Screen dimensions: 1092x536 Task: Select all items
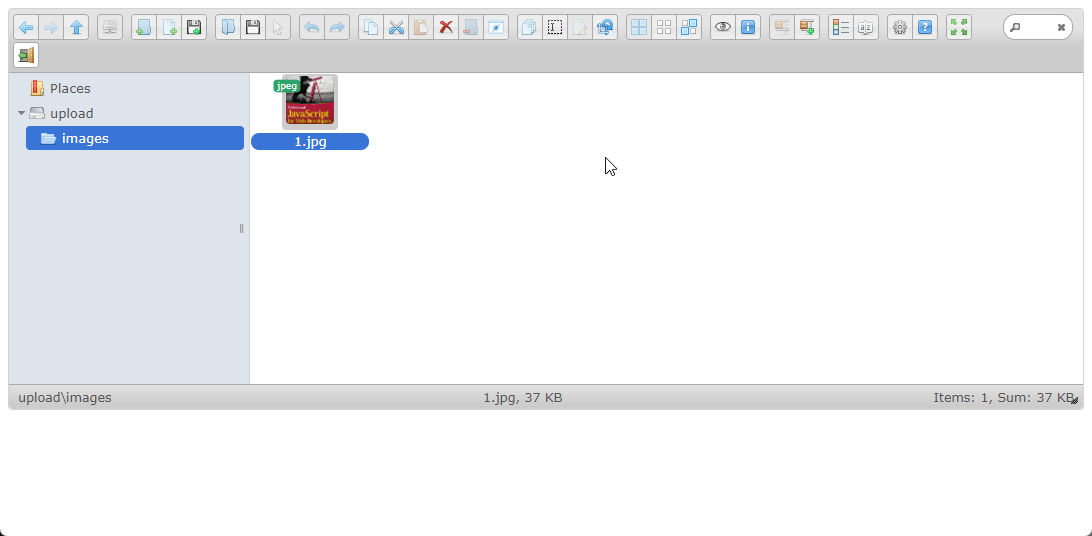639,27
